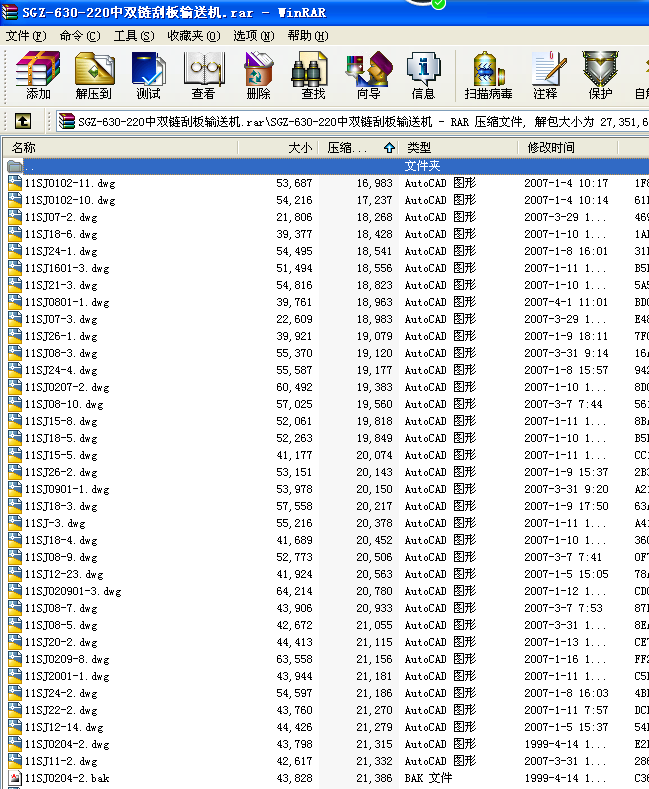This screenshot has height=789, width=649.
Task: Go up one folder level arrow button
Action: pos(23,121)
